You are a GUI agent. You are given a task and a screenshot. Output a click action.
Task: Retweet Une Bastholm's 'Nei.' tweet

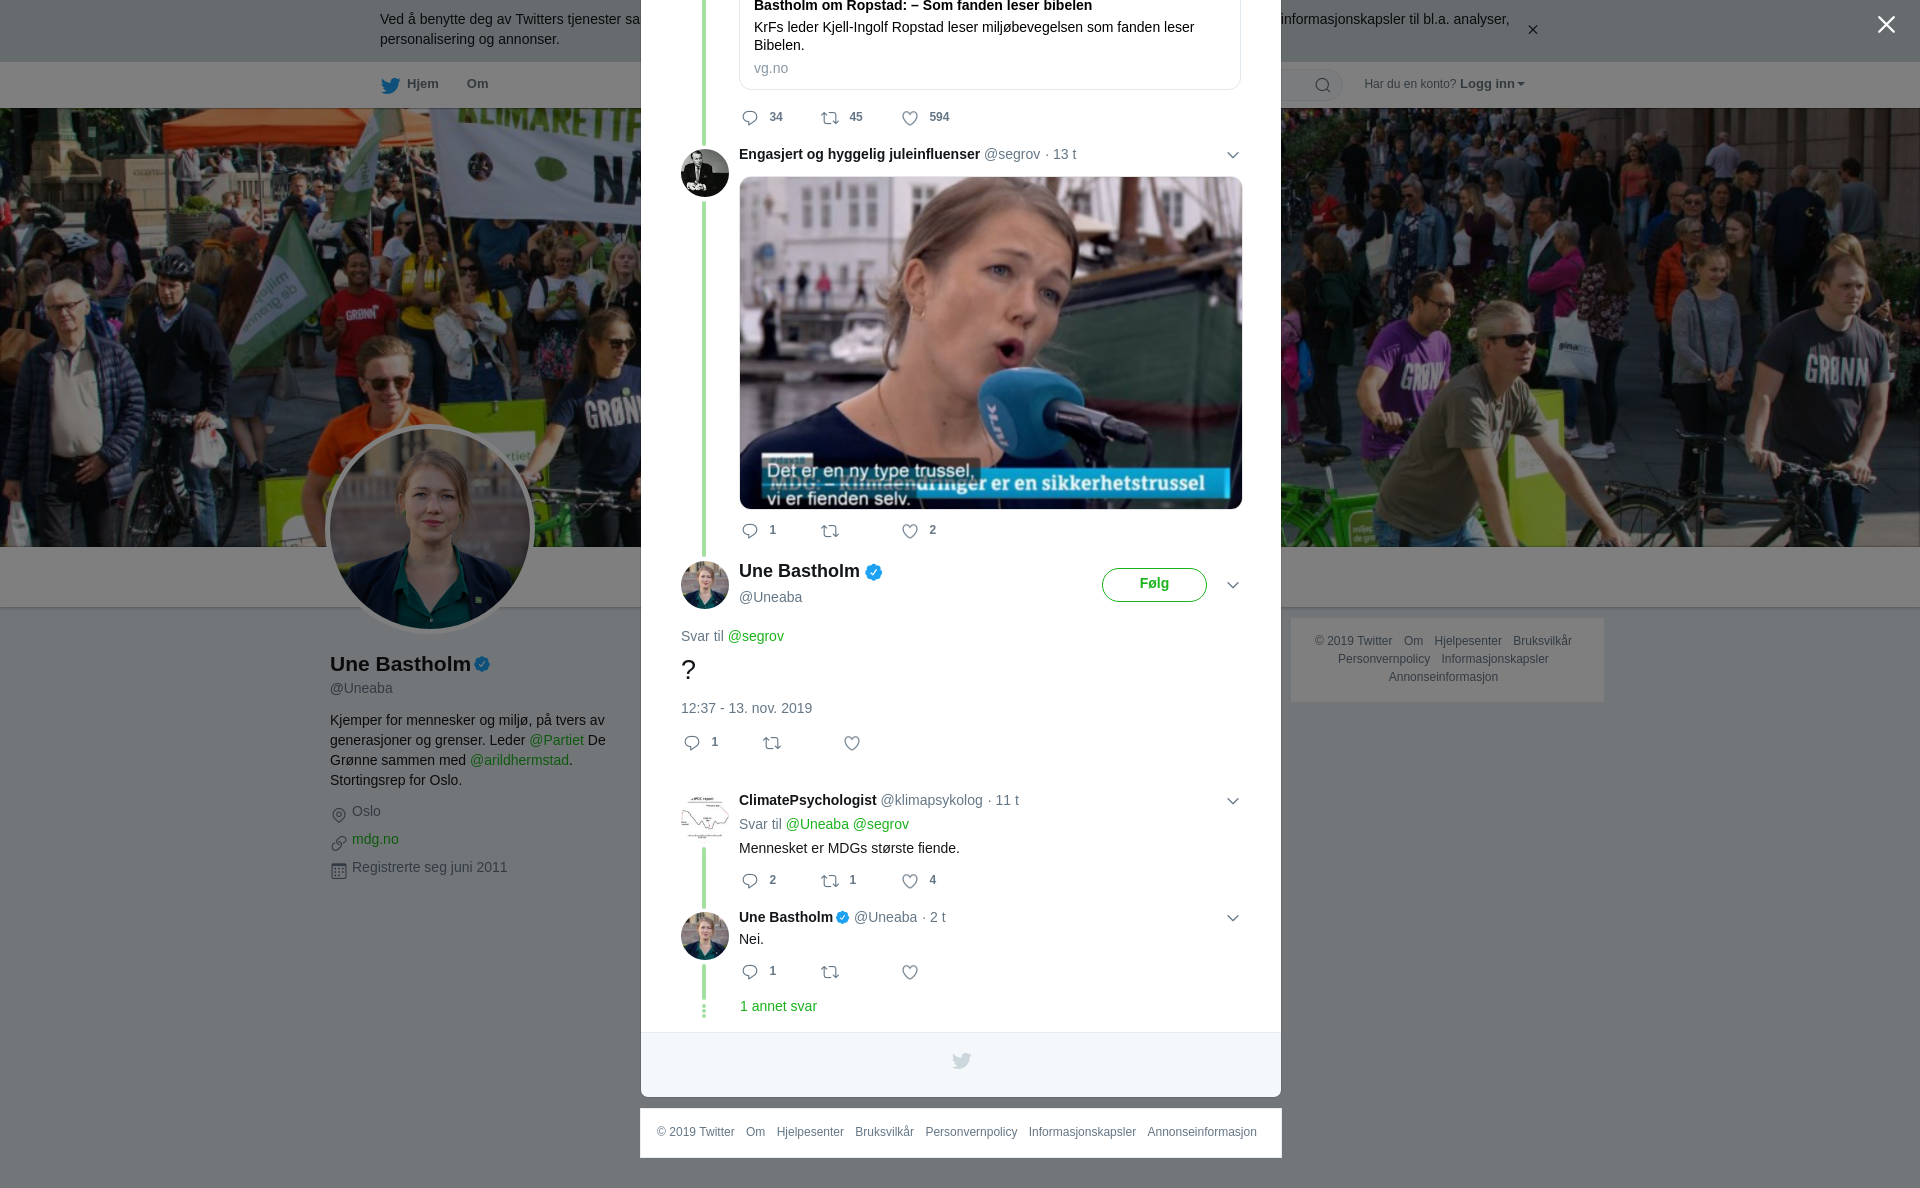(x=830, y=972)
